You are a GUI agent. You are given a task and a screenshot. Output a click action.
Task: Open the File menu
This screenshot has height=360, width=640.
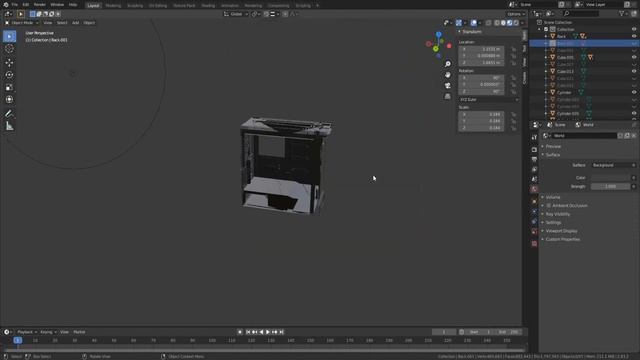tap(15, 4)
